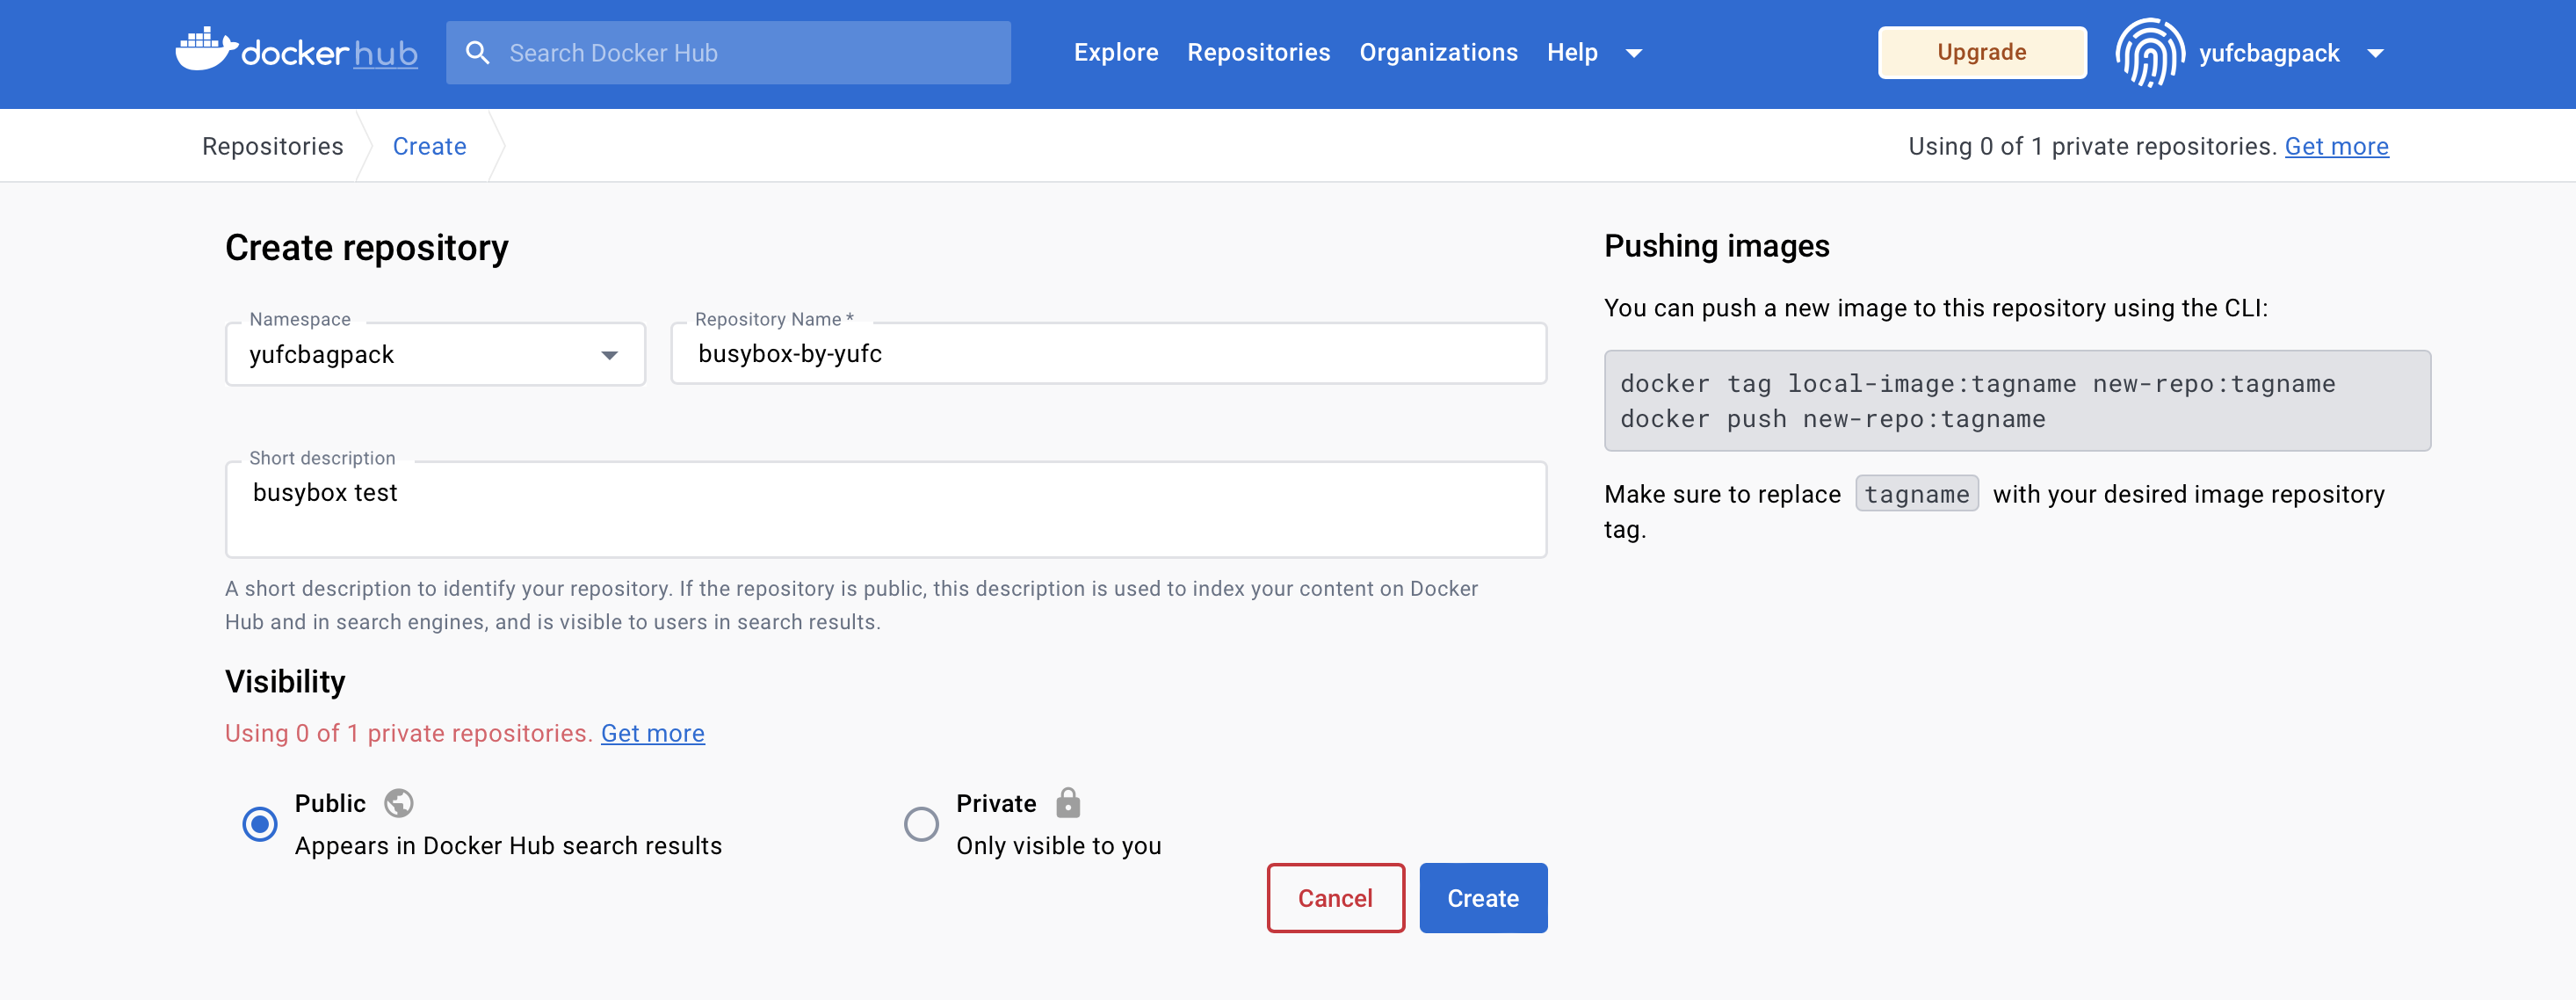2576x1000 pixels.
Task: Click the search magnifier icon
Action: pyautogui.click(x=478, y=53)
